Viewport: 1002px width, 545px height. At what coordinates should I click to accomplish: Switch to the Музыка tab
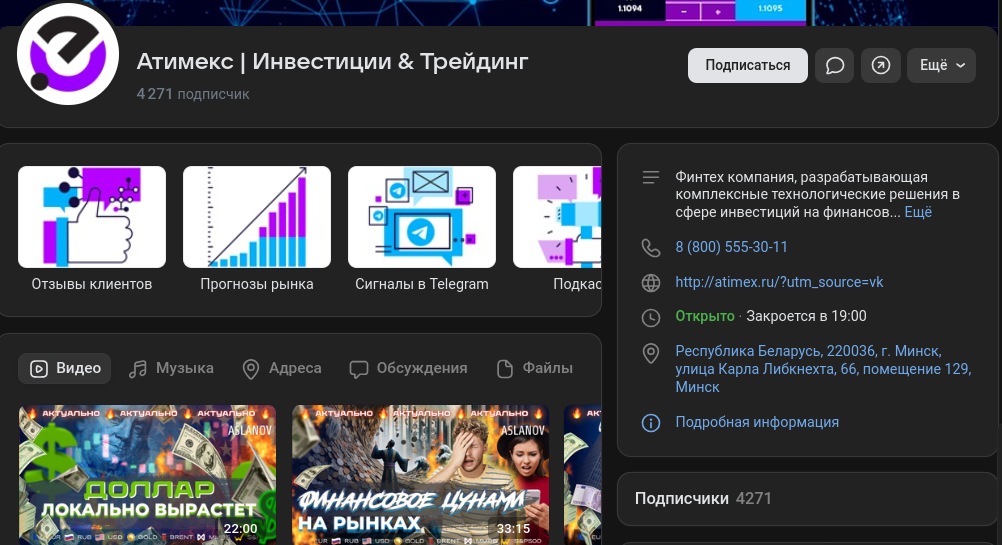171,369
